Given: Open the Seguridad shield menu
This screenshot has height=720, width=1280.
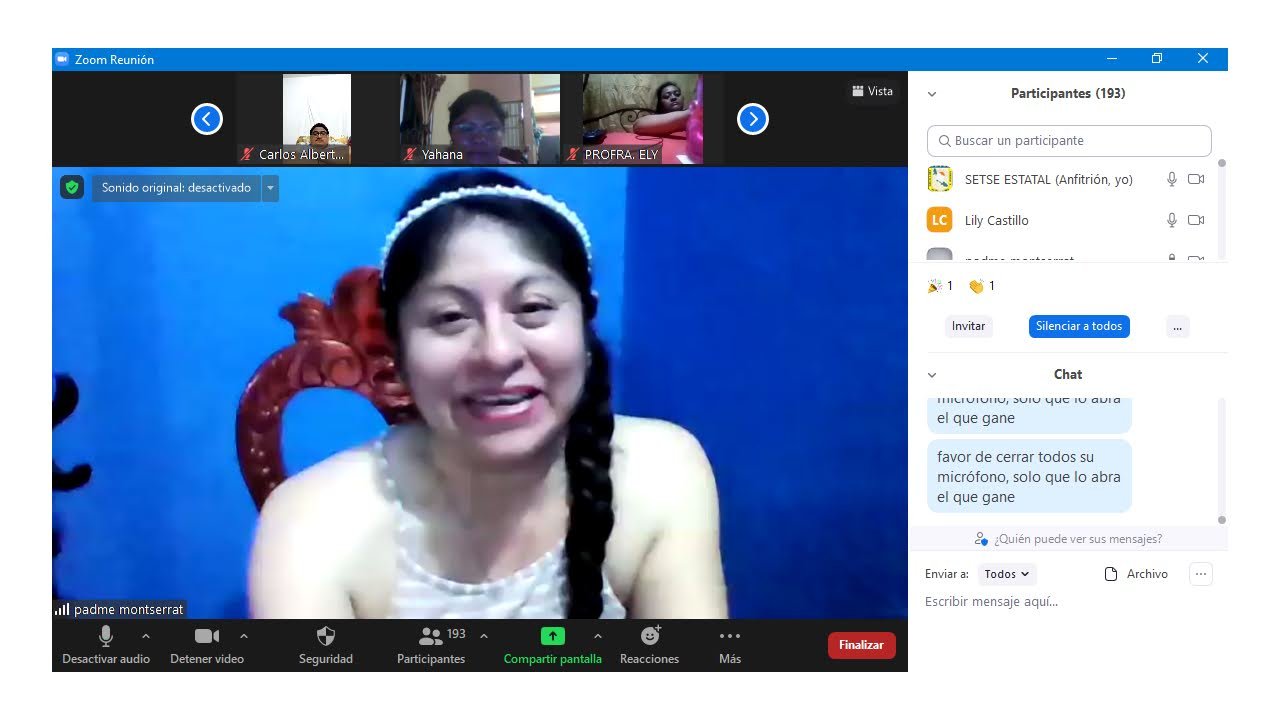Looking at the screenshot, I should click(326, 645).
